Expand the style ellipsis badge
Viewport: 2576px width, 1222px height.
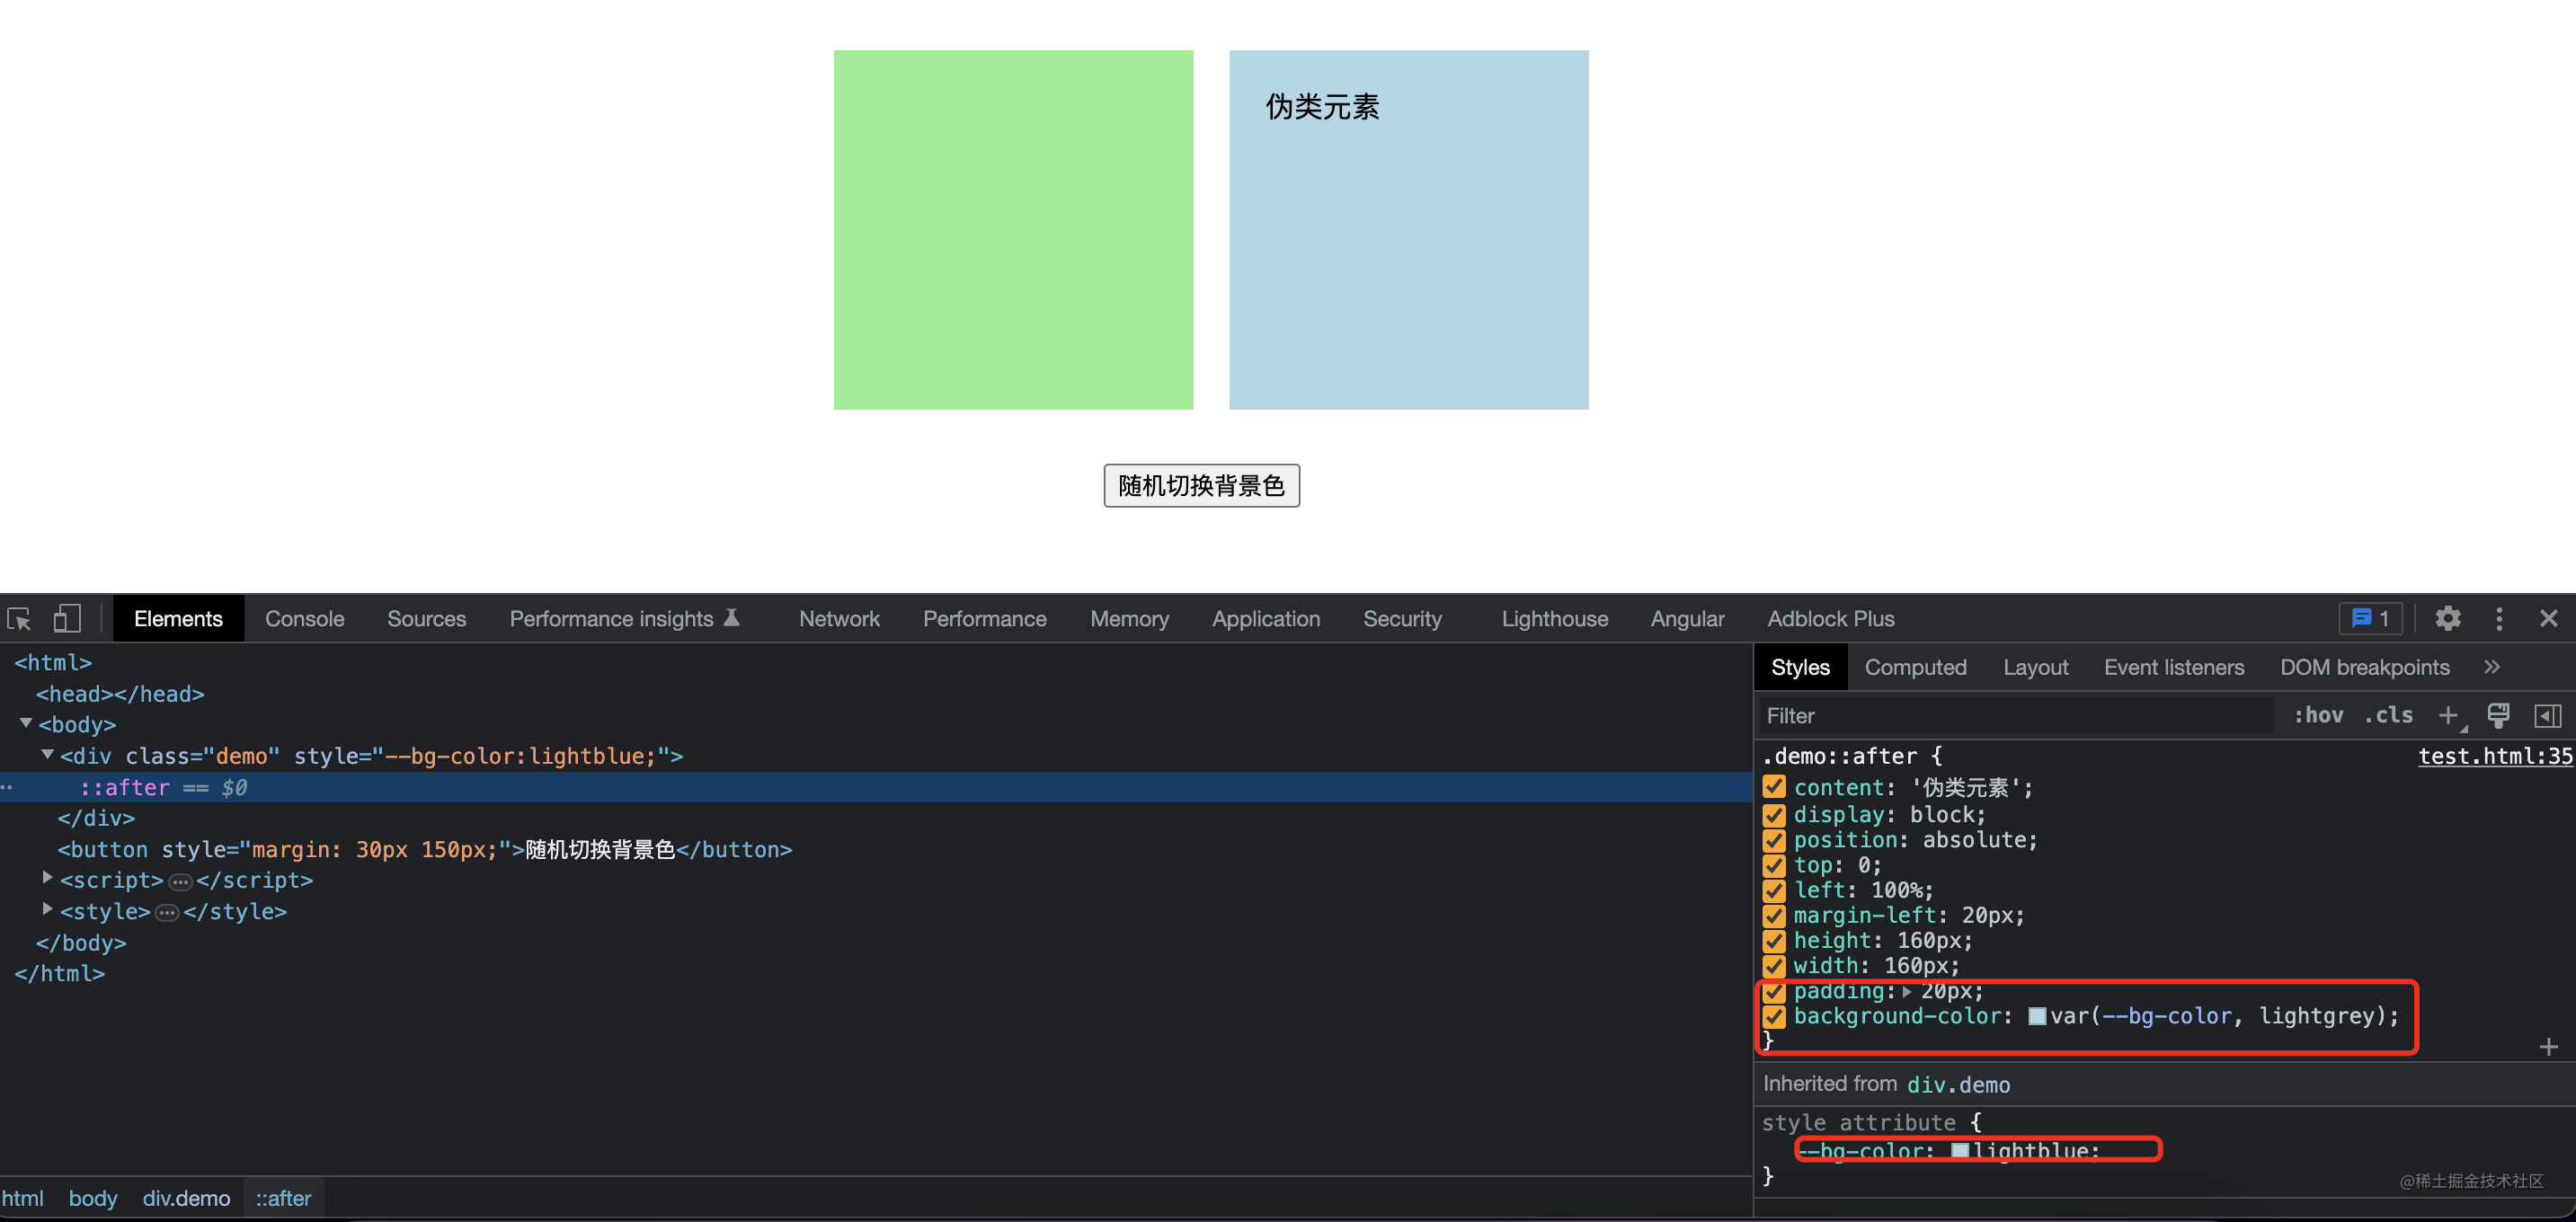tap(167, 913)
